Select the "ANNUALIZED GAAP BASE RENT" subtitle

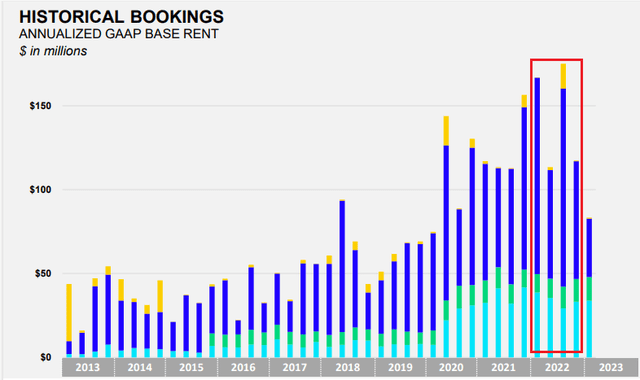[119, 34]
